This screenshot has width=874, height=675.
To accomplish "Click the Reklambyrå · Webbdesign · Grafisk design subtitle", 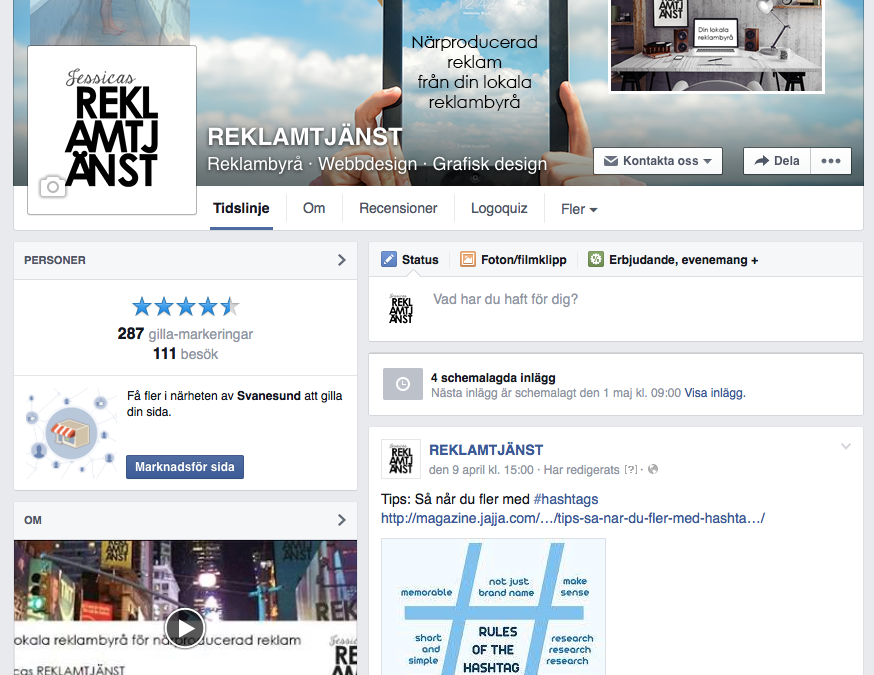I will pyautogui.click(x=377, y=164).
